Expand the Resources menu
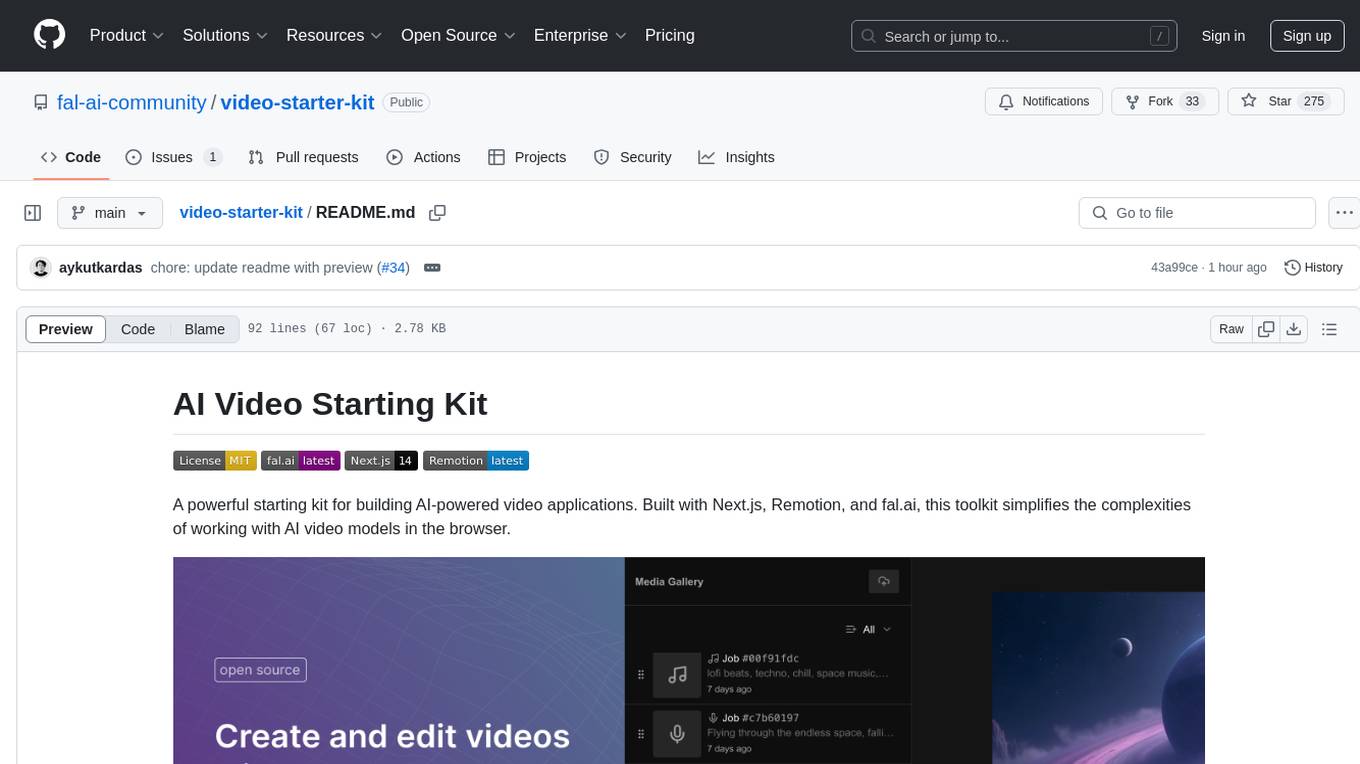 click(334, 35)
